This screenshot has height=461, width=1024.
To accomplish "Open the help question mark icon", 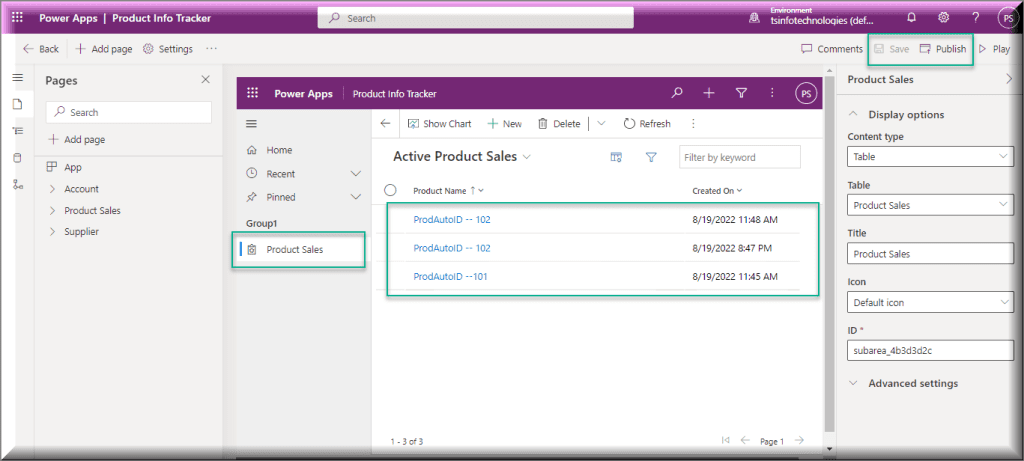I will pyautogui.click(x=976, y=18).
